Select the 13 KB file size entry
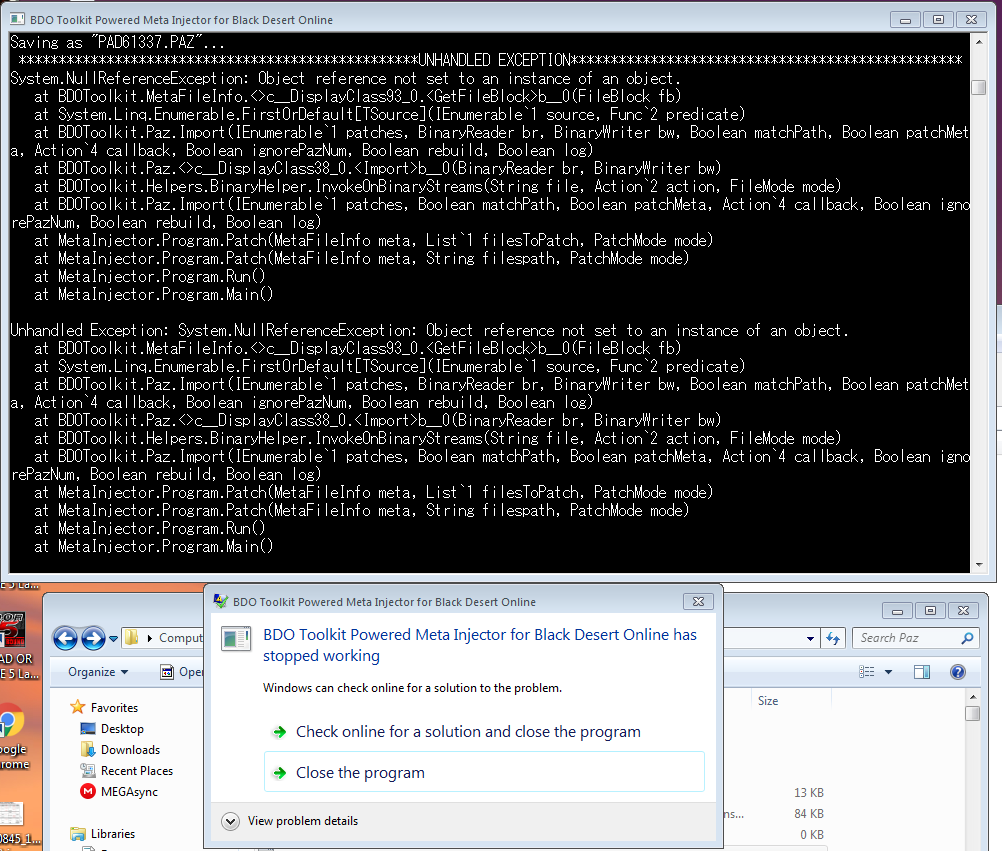 point(808,793)
